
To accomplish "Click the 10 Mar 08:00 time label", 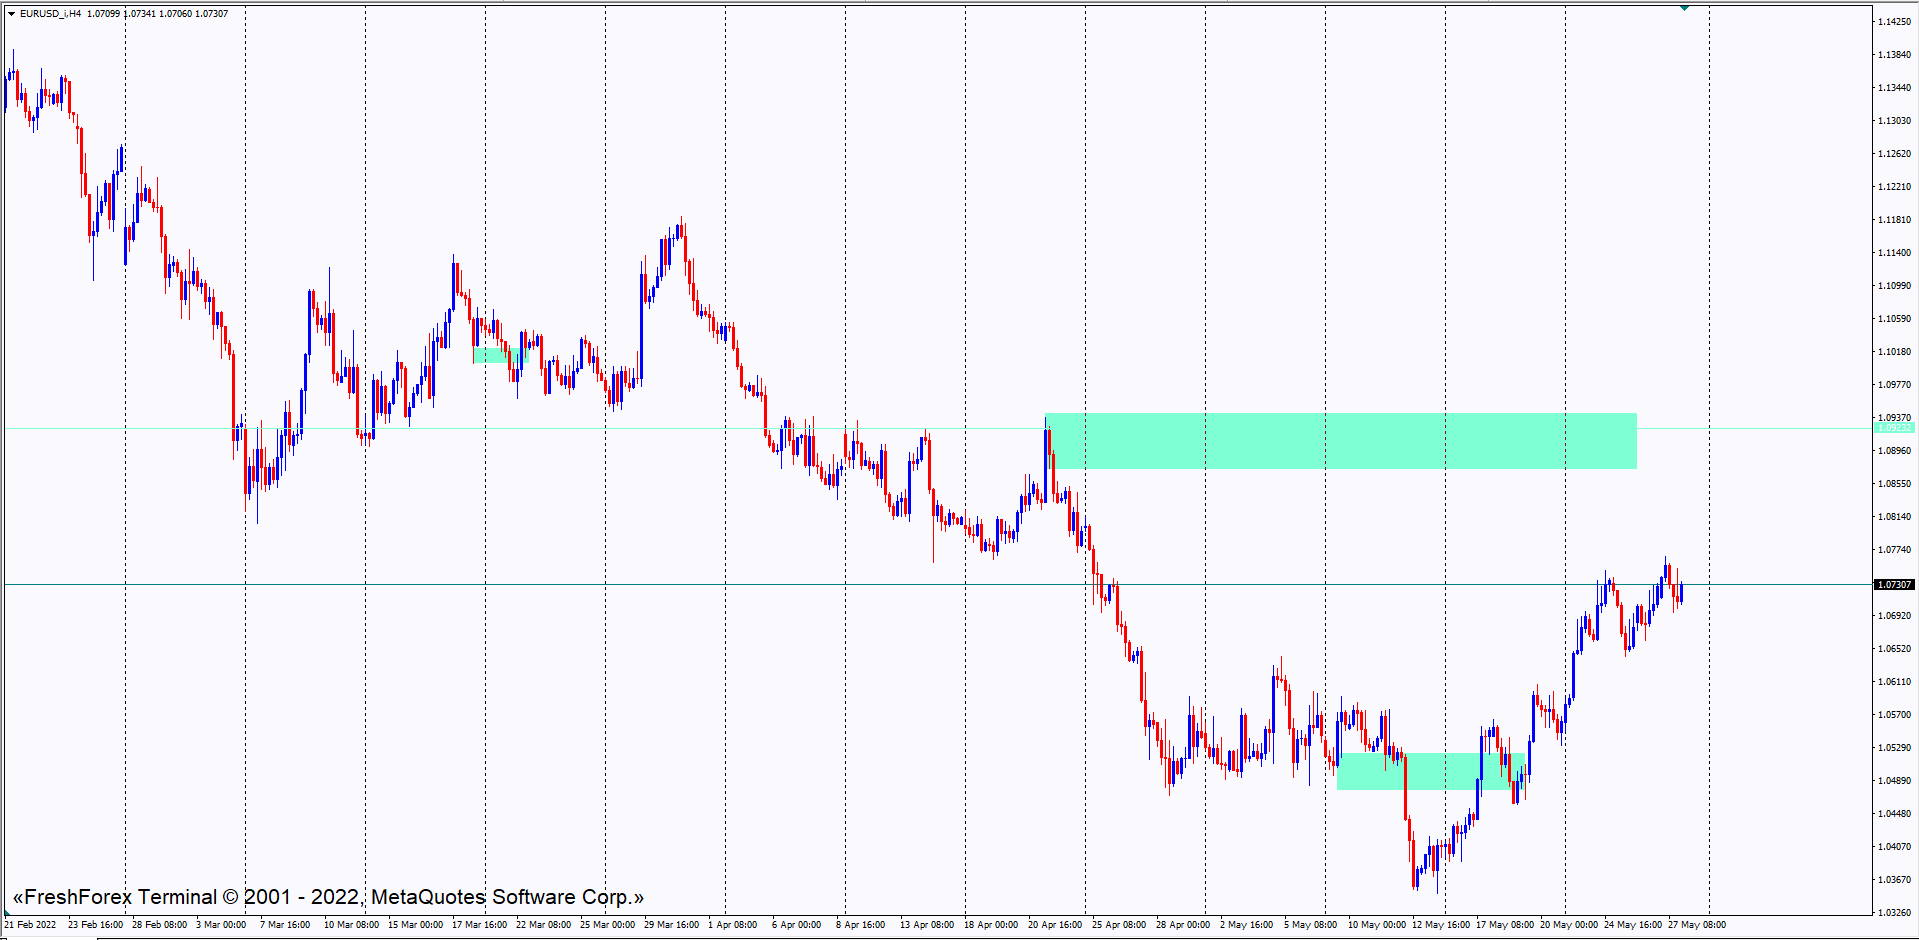I will pyautogui.click(x=351, y=925).
